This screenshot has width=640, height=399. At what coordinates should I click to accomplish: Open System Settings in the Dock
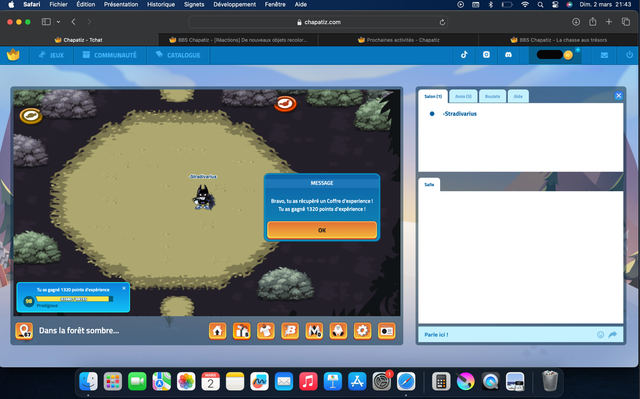click(x=382, y=382)
